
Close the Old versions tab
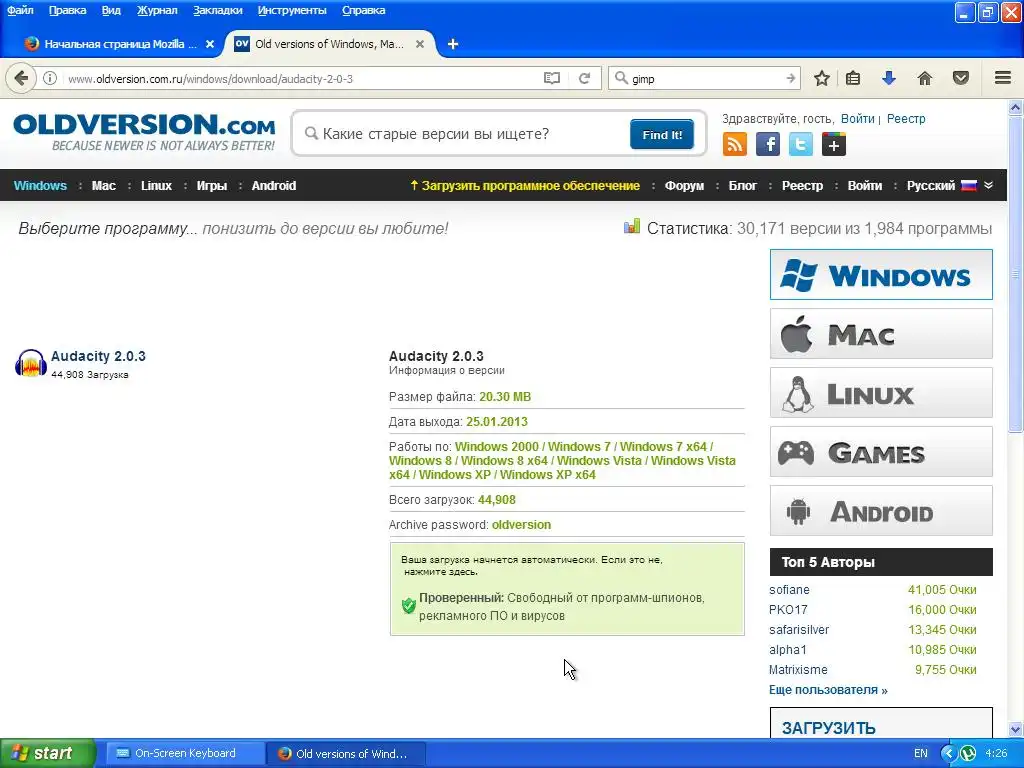click(x=420, y=44)
